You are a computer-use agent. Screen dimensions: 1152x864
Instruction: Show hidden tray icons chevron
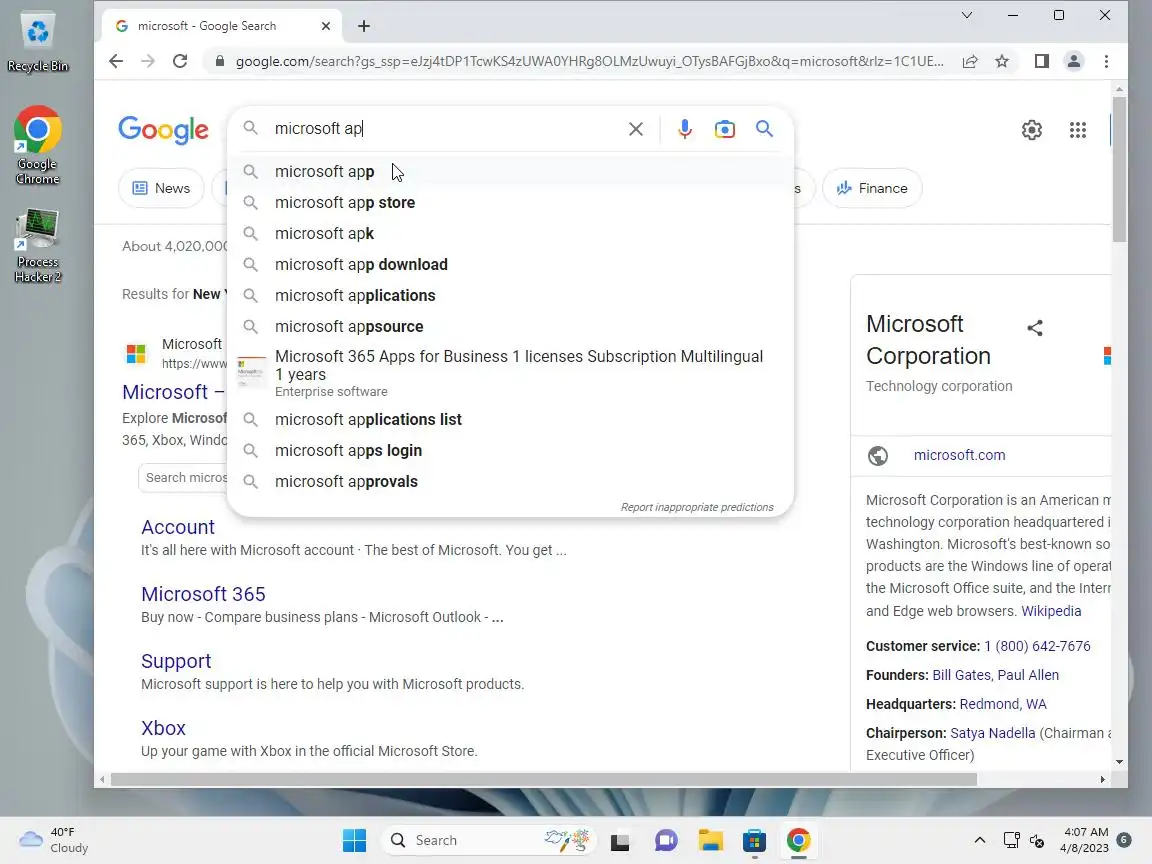(x=980, y=840)
